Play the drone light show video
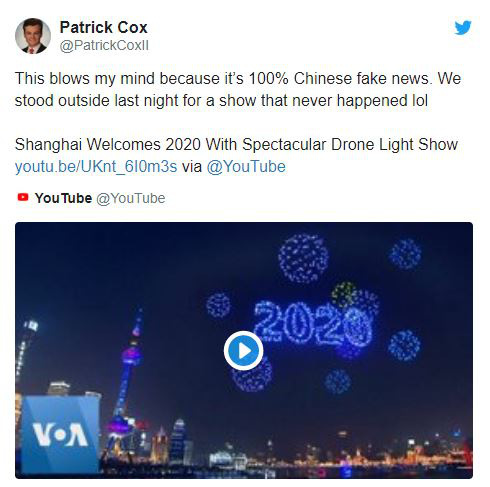Viewport: 490px width, 487px height. pos(243,350)
